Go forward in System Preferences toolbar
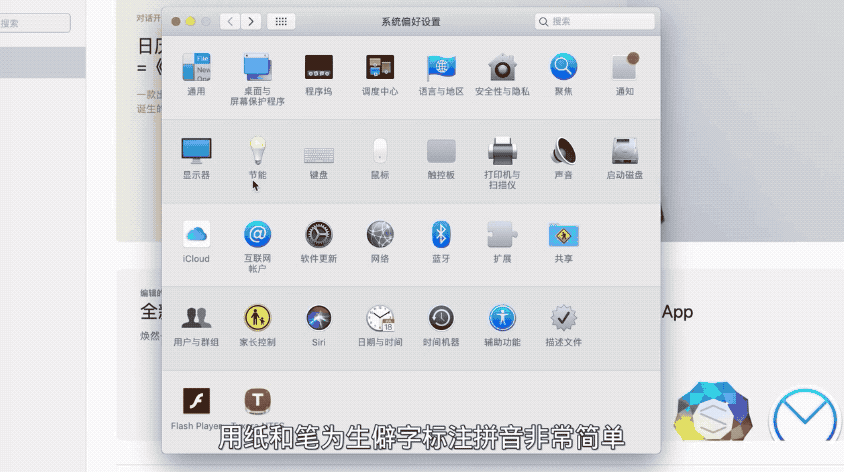This screenshot has width=844, height=472. [x=251, y=22]
